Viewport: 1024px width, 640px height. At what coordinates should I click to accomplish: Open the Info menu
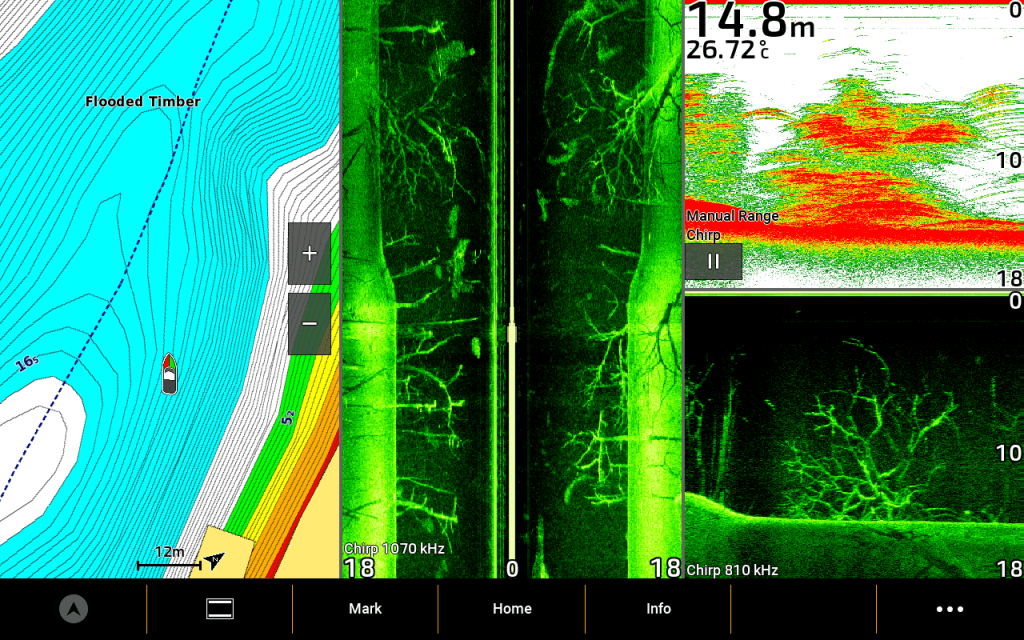tap(658, 609)
